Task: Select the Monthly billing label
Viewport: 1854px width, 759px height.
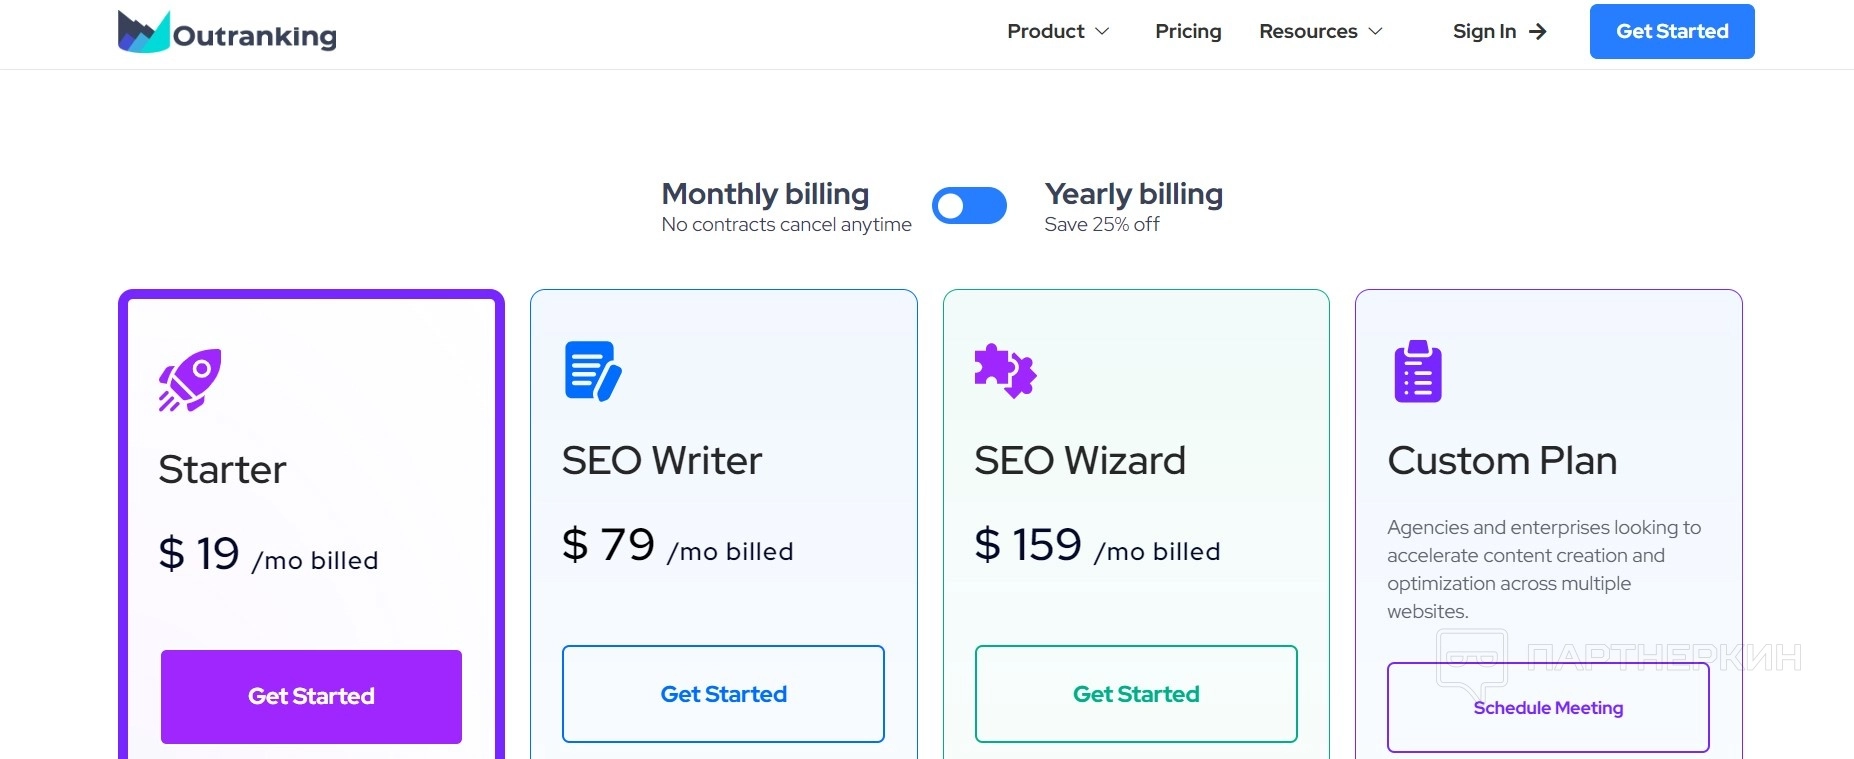Action: coord(765,194)
